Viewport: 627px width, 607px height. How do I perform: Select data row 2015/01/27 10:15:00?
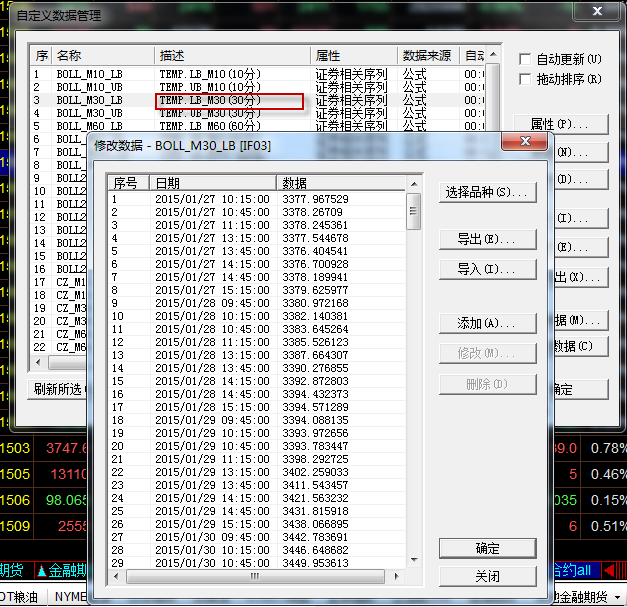click(211, 199)
